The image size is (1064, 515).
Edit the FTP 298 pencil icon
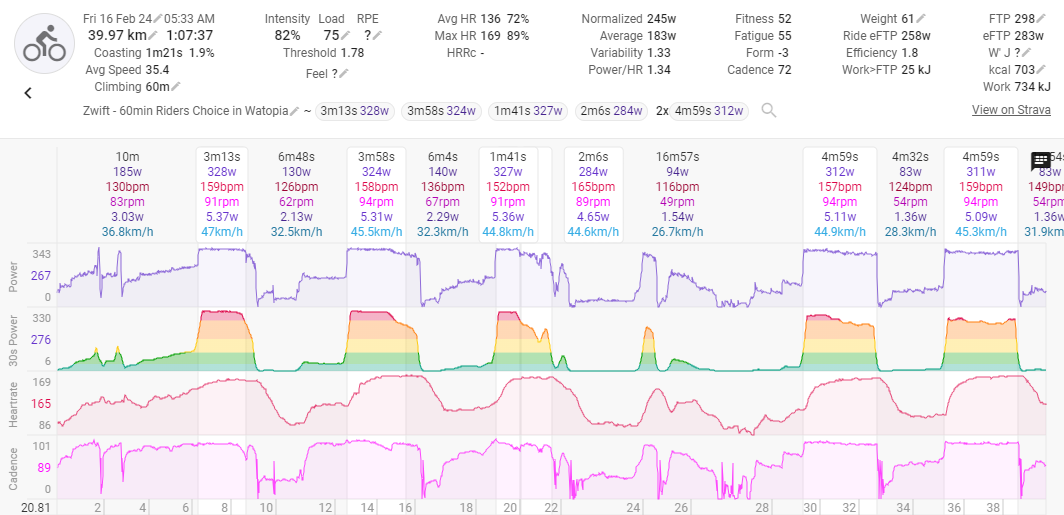[x=1042, y=19]
